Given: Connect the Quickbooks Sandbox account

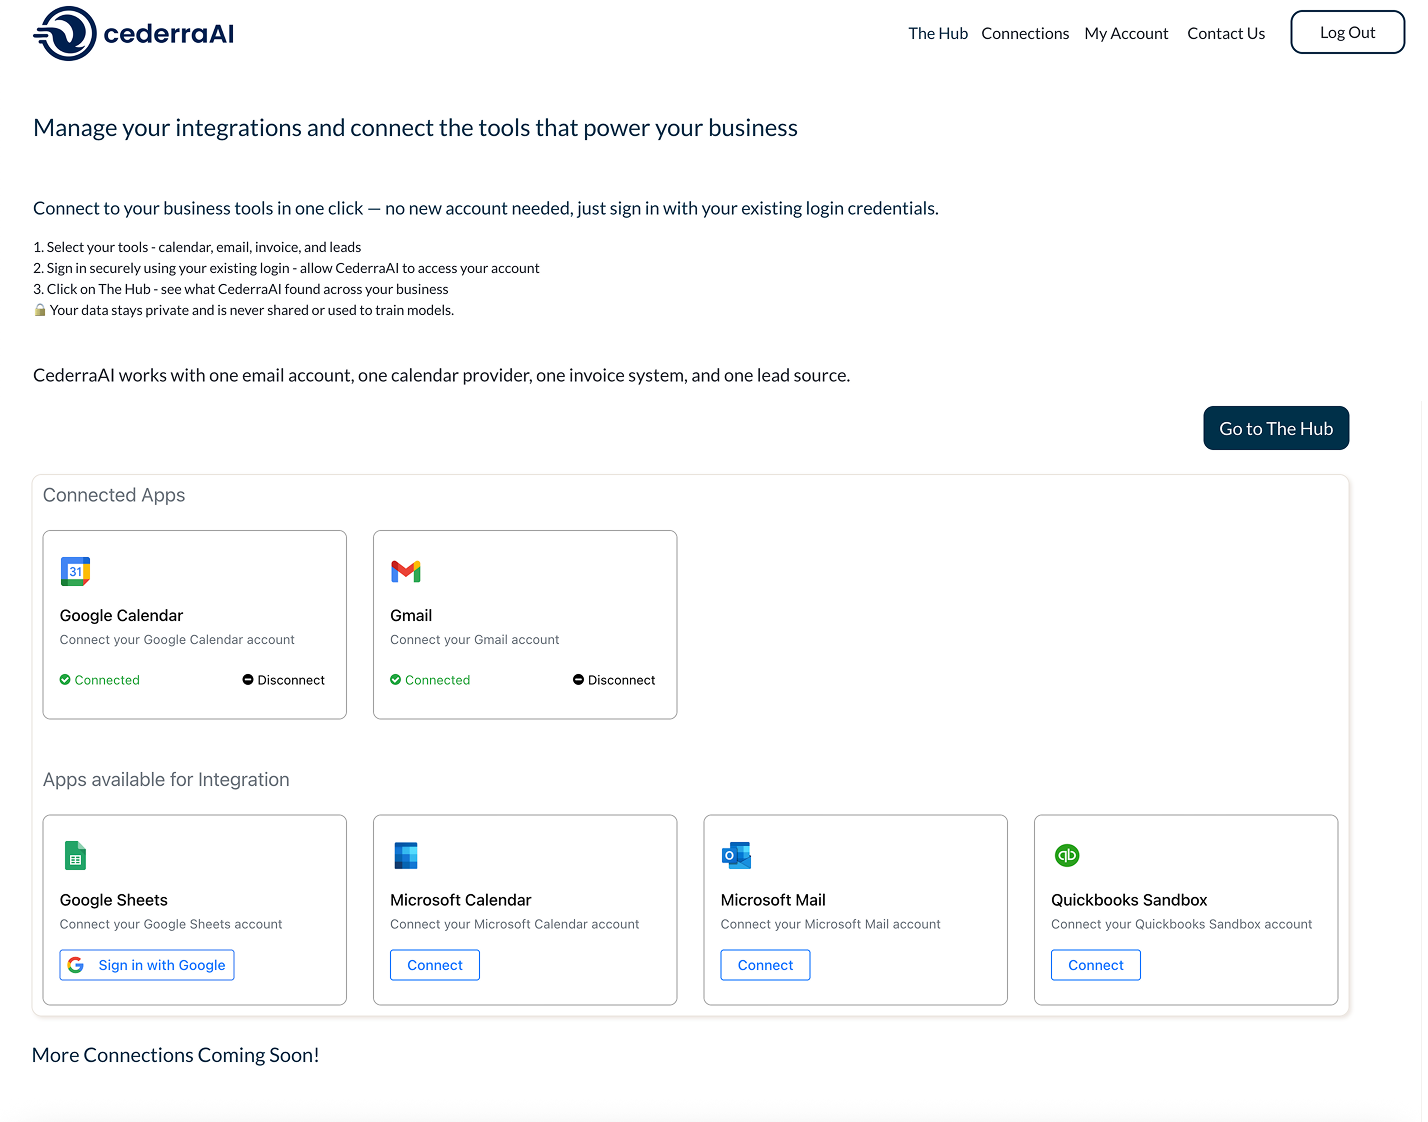Looking at the screenshot, I should coord(1096,965).
